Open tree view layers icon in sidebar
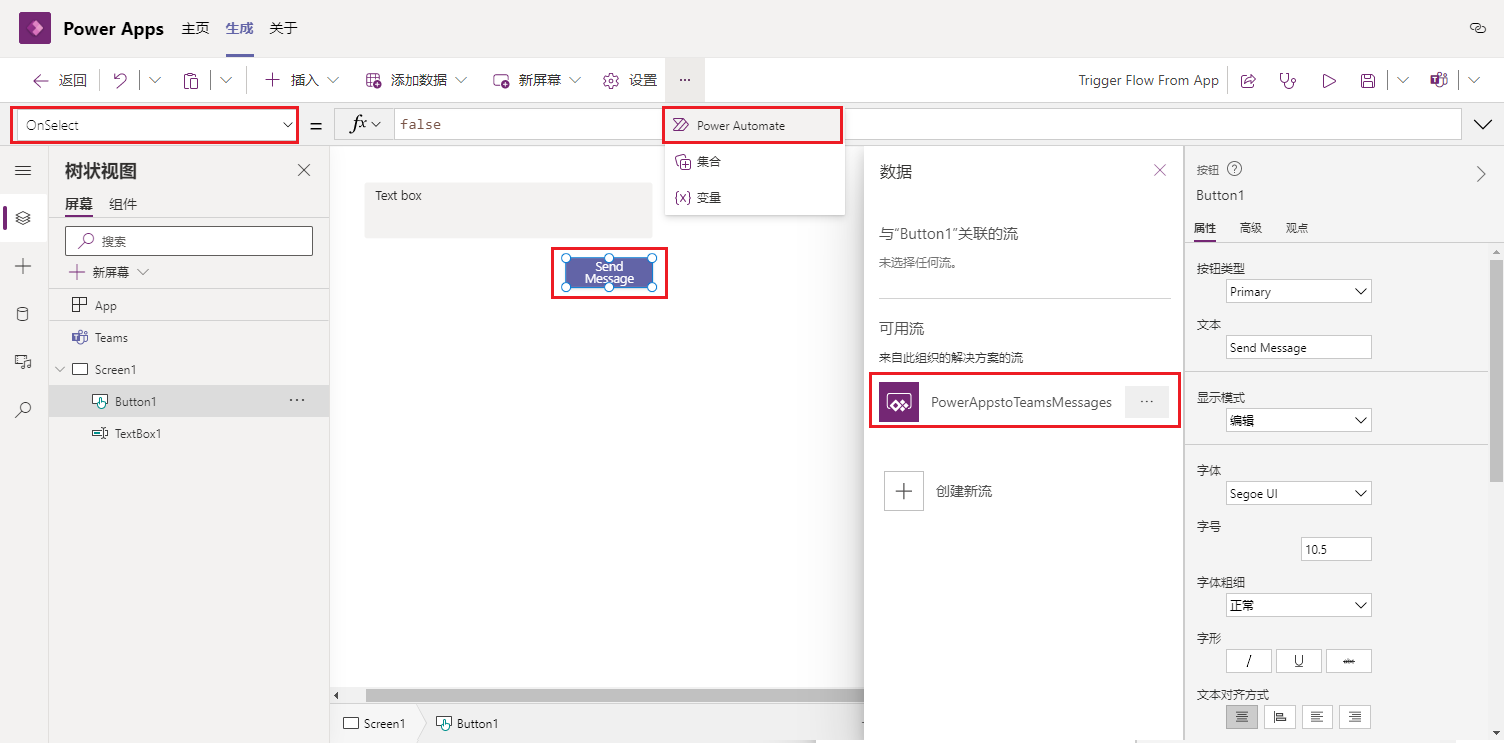This screenshot has width=1504, height=743. click(x=23, y=218)
